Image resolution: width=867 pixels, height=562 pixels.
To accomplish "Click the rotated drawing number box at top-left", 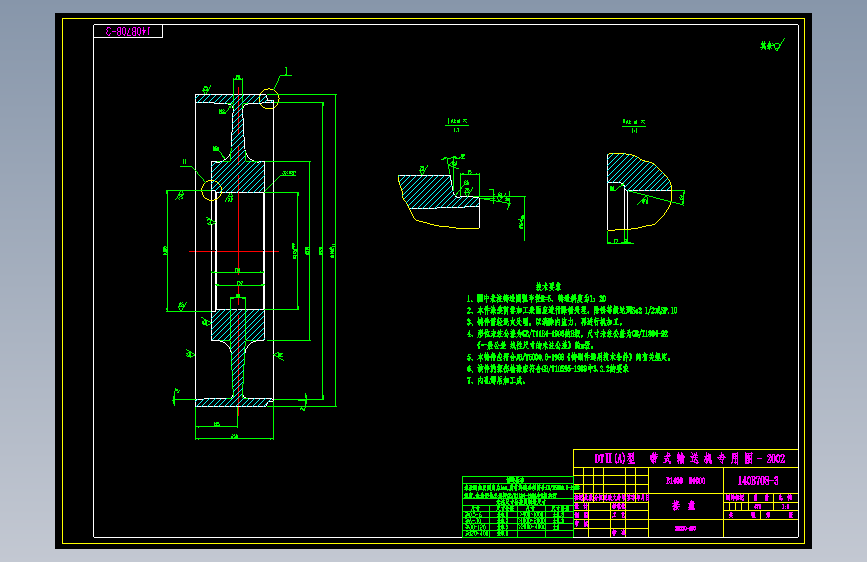I will 128,32.
